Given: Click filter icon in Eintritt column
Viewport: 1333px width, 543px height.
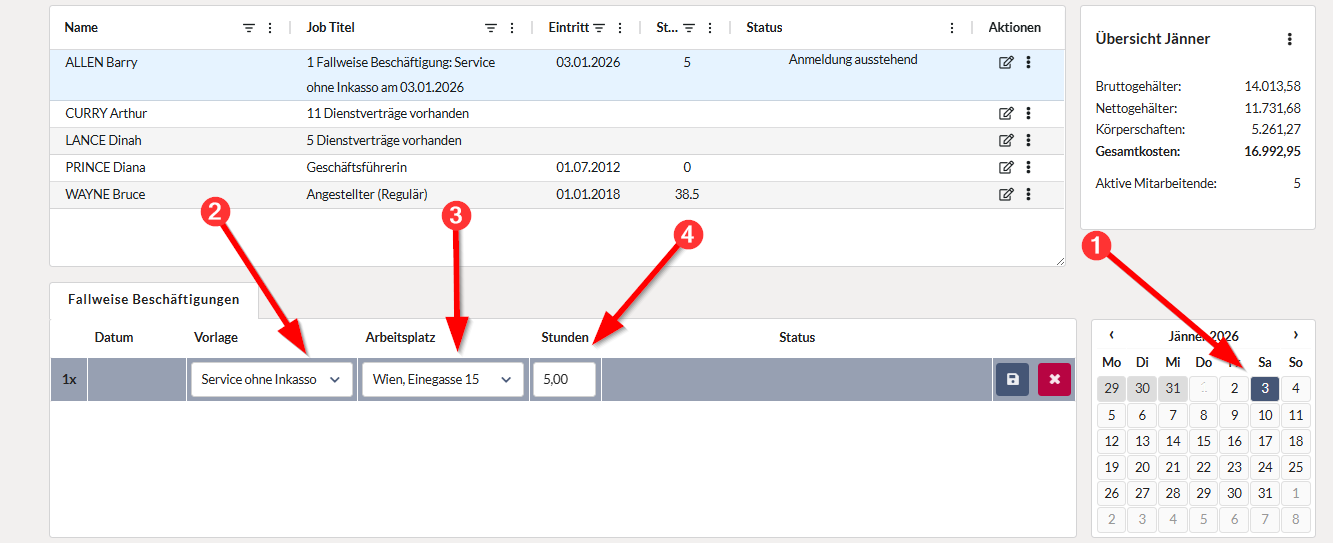Looking at the screenshot, I should 599,28.
